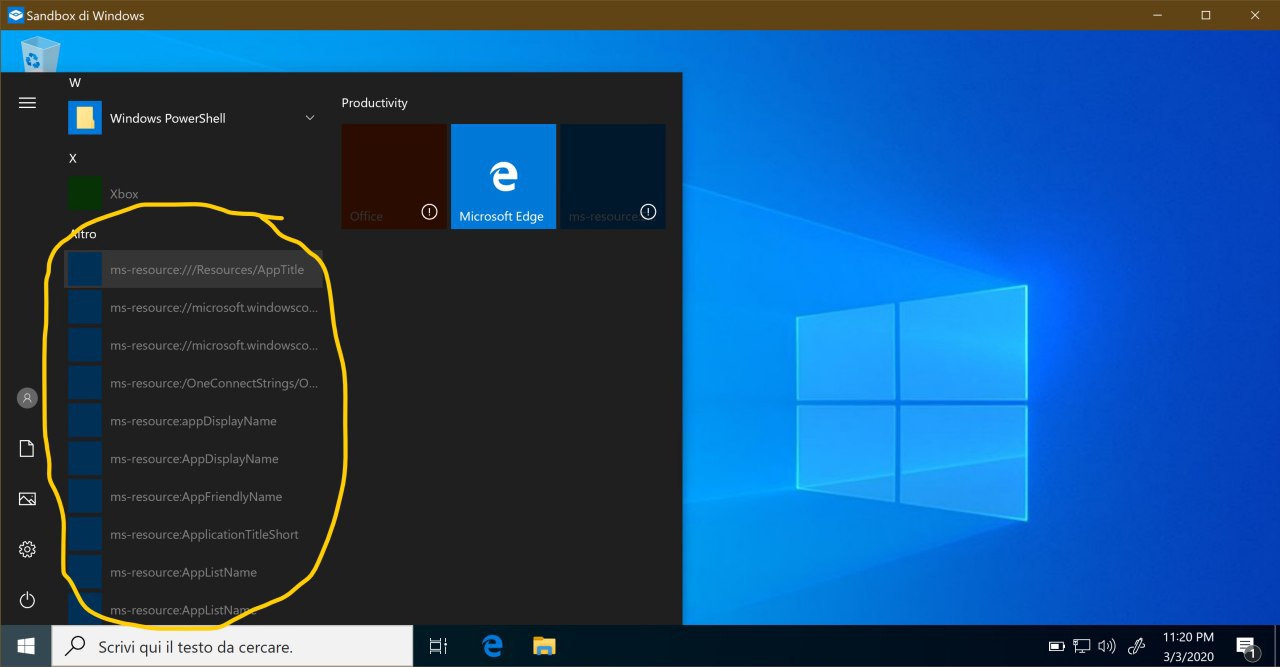The height and width of the screenshot is (667, 1280).
Task: Click the Altro group header
Action: [83, 234]
